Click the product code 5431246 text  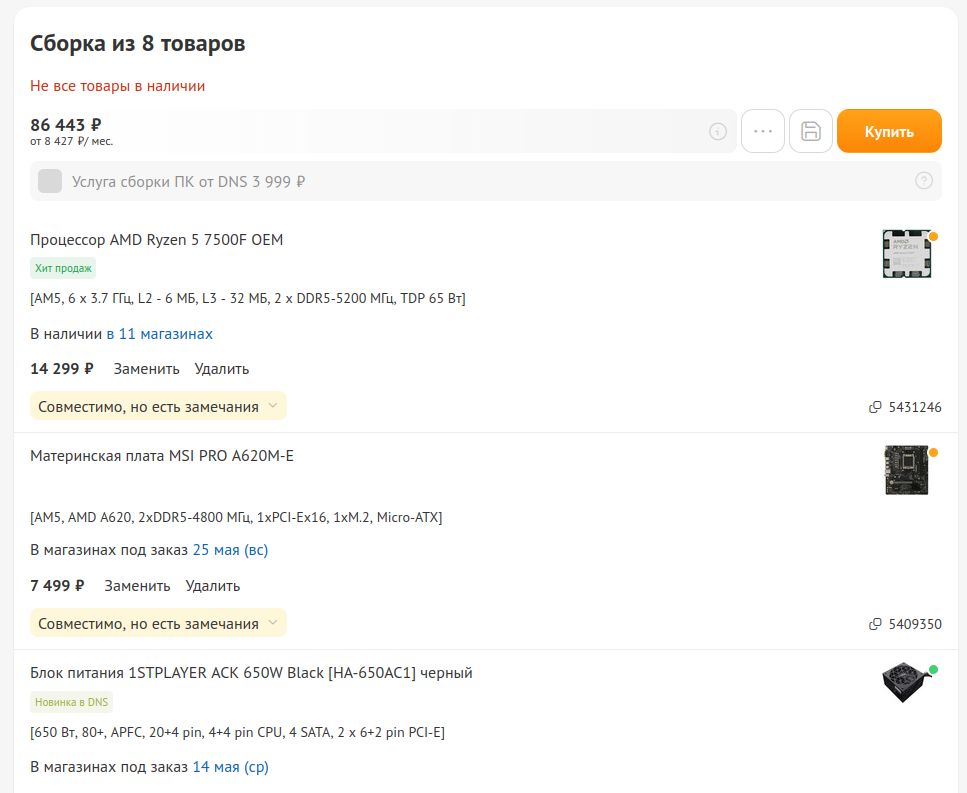pyautogui.click(x=915, y=407)
